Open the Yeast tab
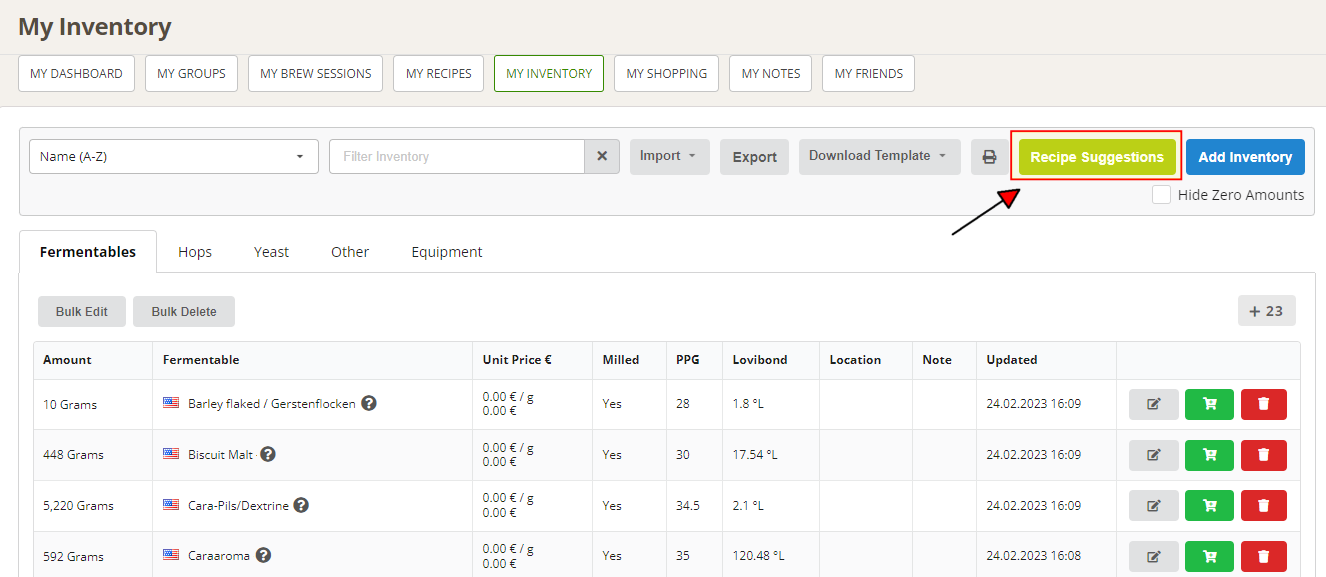The height and width of the screenshot is (577, 1326). pyautogui.click(x=271, y=252)
